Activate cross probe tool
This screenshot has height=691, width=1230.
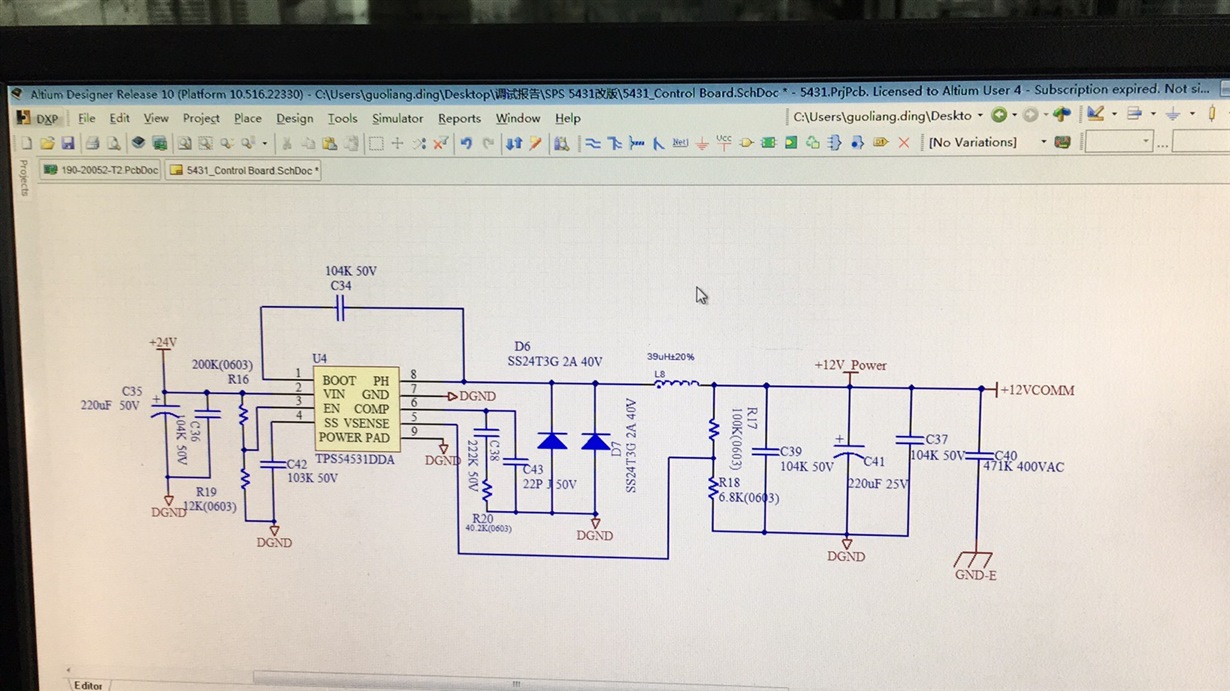point(535,143)
